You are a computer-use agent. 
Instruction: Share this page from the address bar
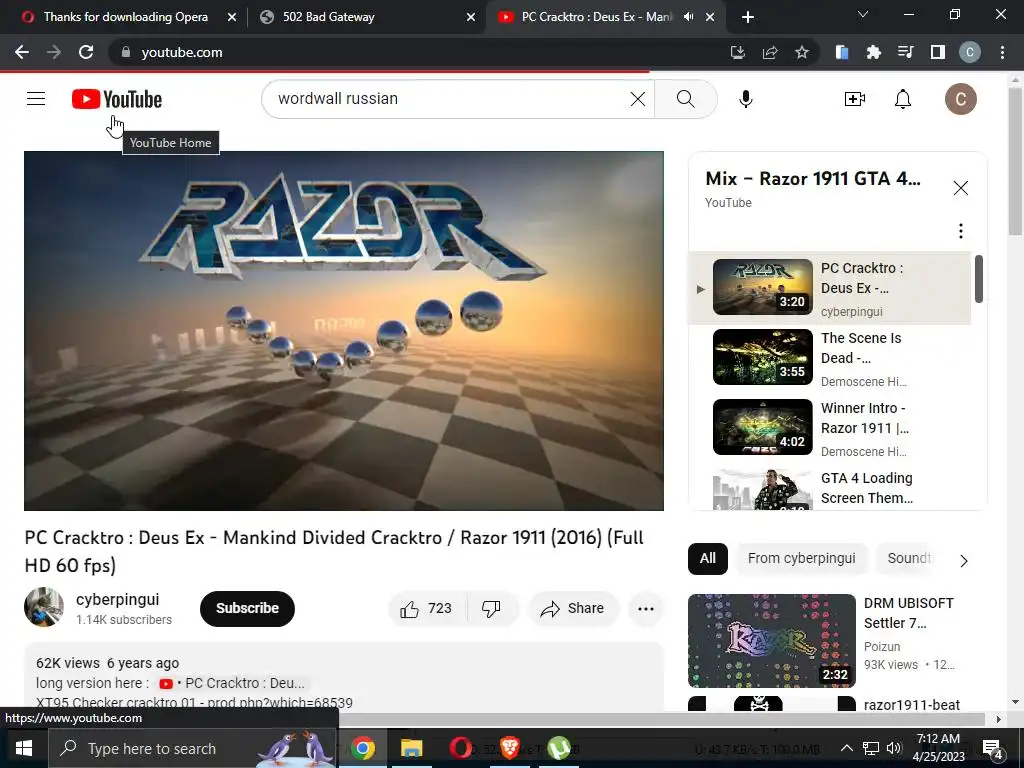click(x=770, y=52)
